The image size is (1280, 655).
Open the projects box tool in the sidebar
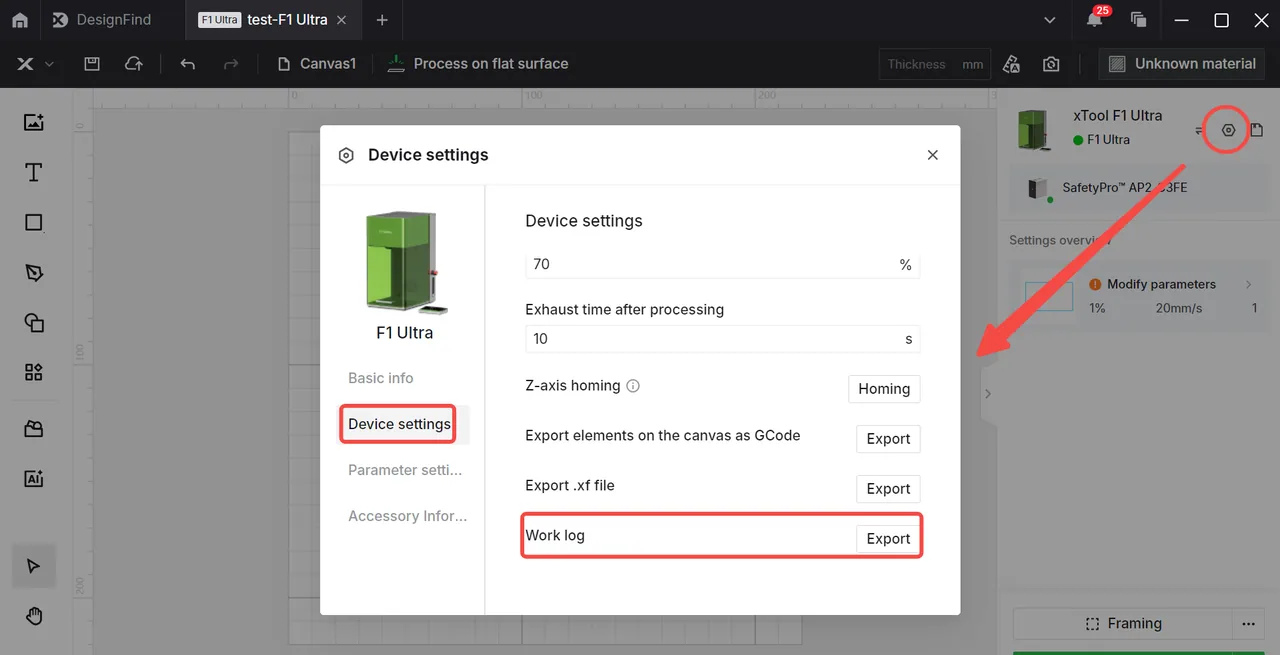point(34,428)
